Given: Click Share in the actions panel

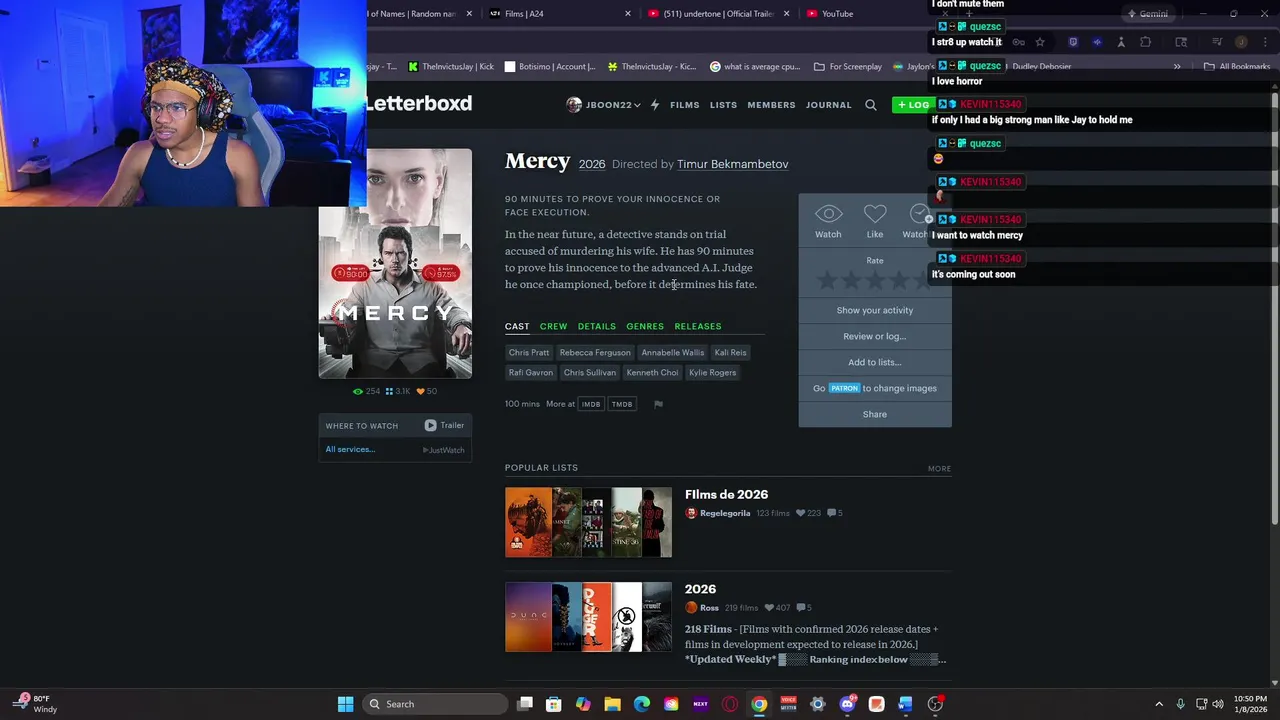Looking at the screenshot, I should (x=875, y=414).
